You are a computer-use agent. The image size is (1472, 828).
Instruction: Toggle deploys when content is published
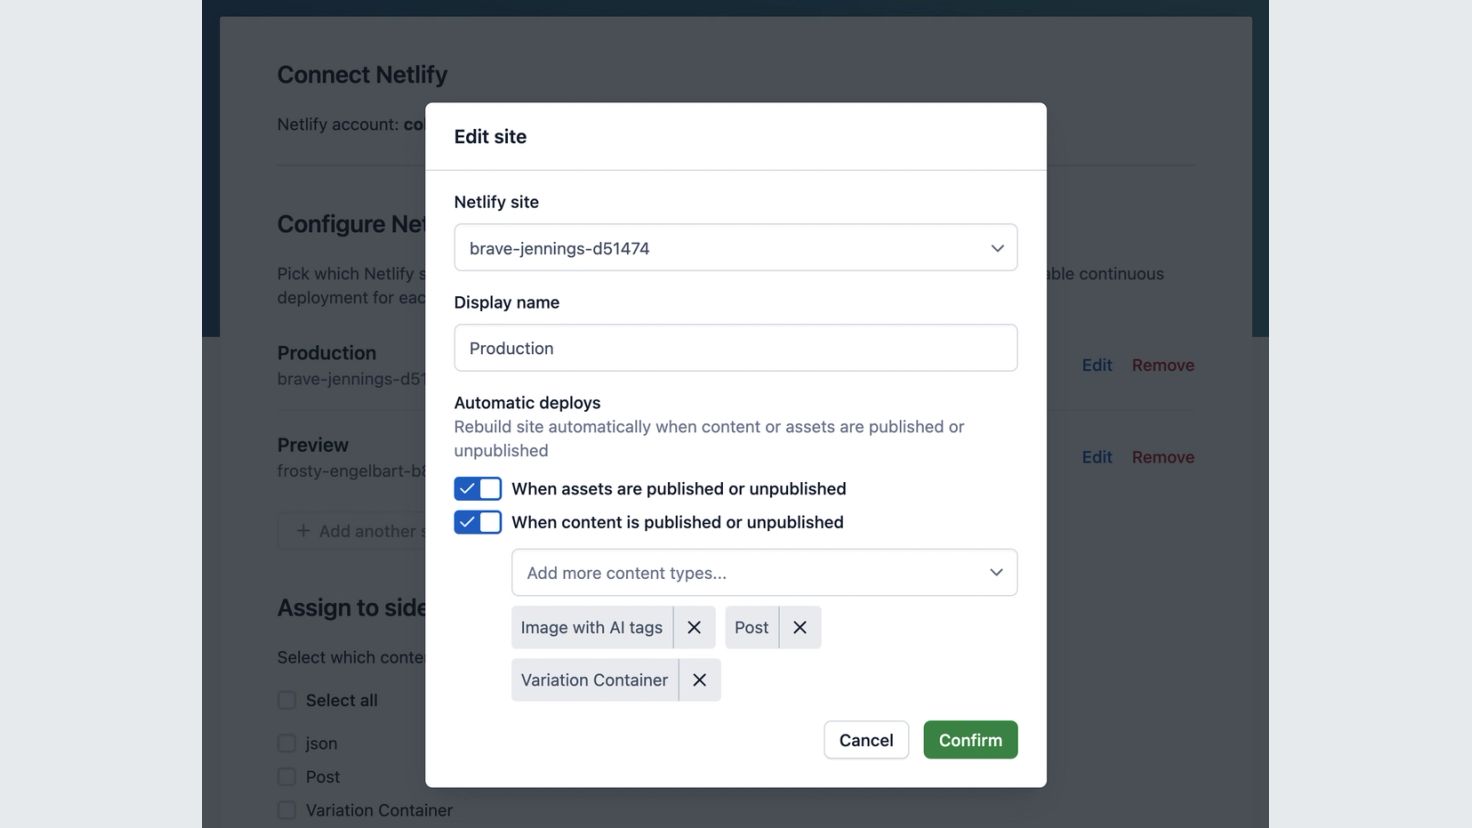pos(478,522)
